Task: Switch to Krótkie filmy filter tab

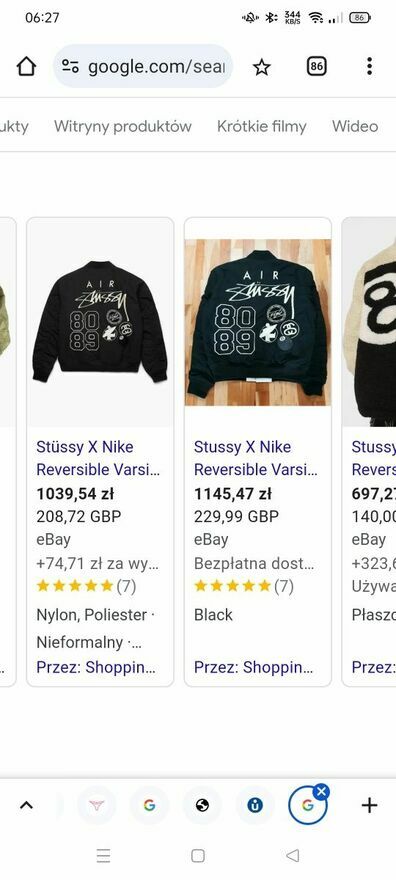Action: [262, 126]
